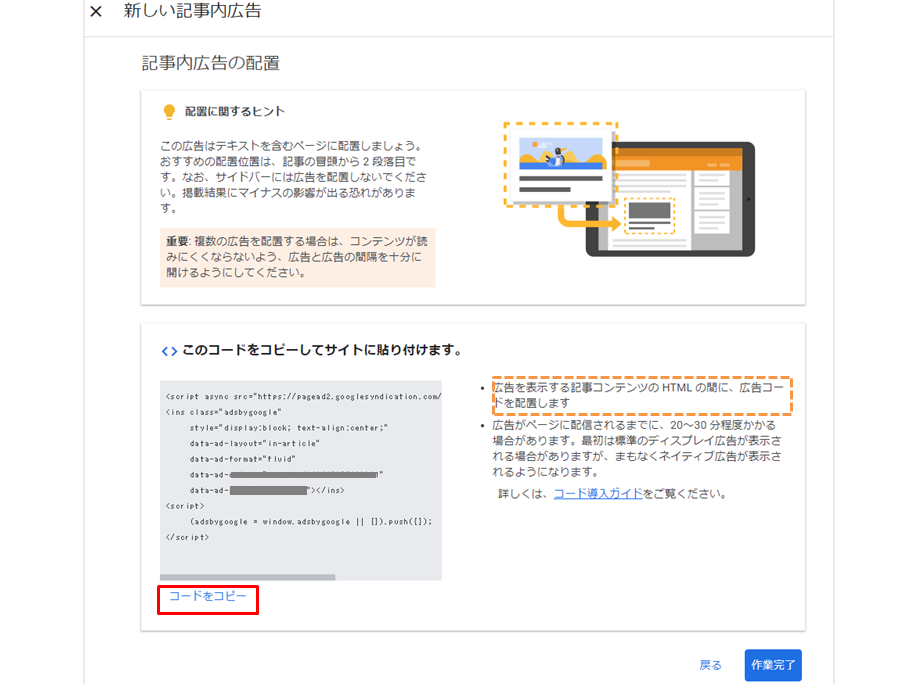Click the adsbygoogle push code line
The height and width of the screenshot is (684, 917).
[311, 521]
